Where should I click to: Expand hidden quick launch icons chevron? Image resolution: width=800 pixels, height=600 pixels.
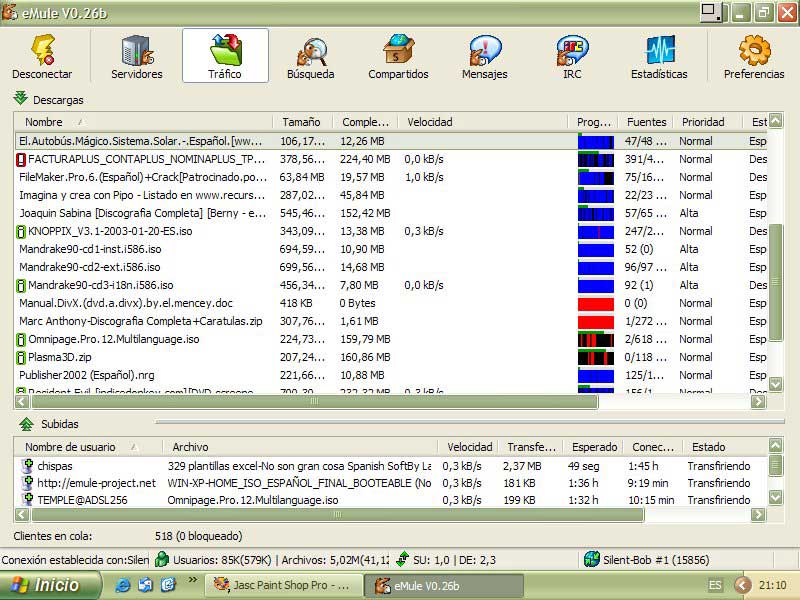192,580
